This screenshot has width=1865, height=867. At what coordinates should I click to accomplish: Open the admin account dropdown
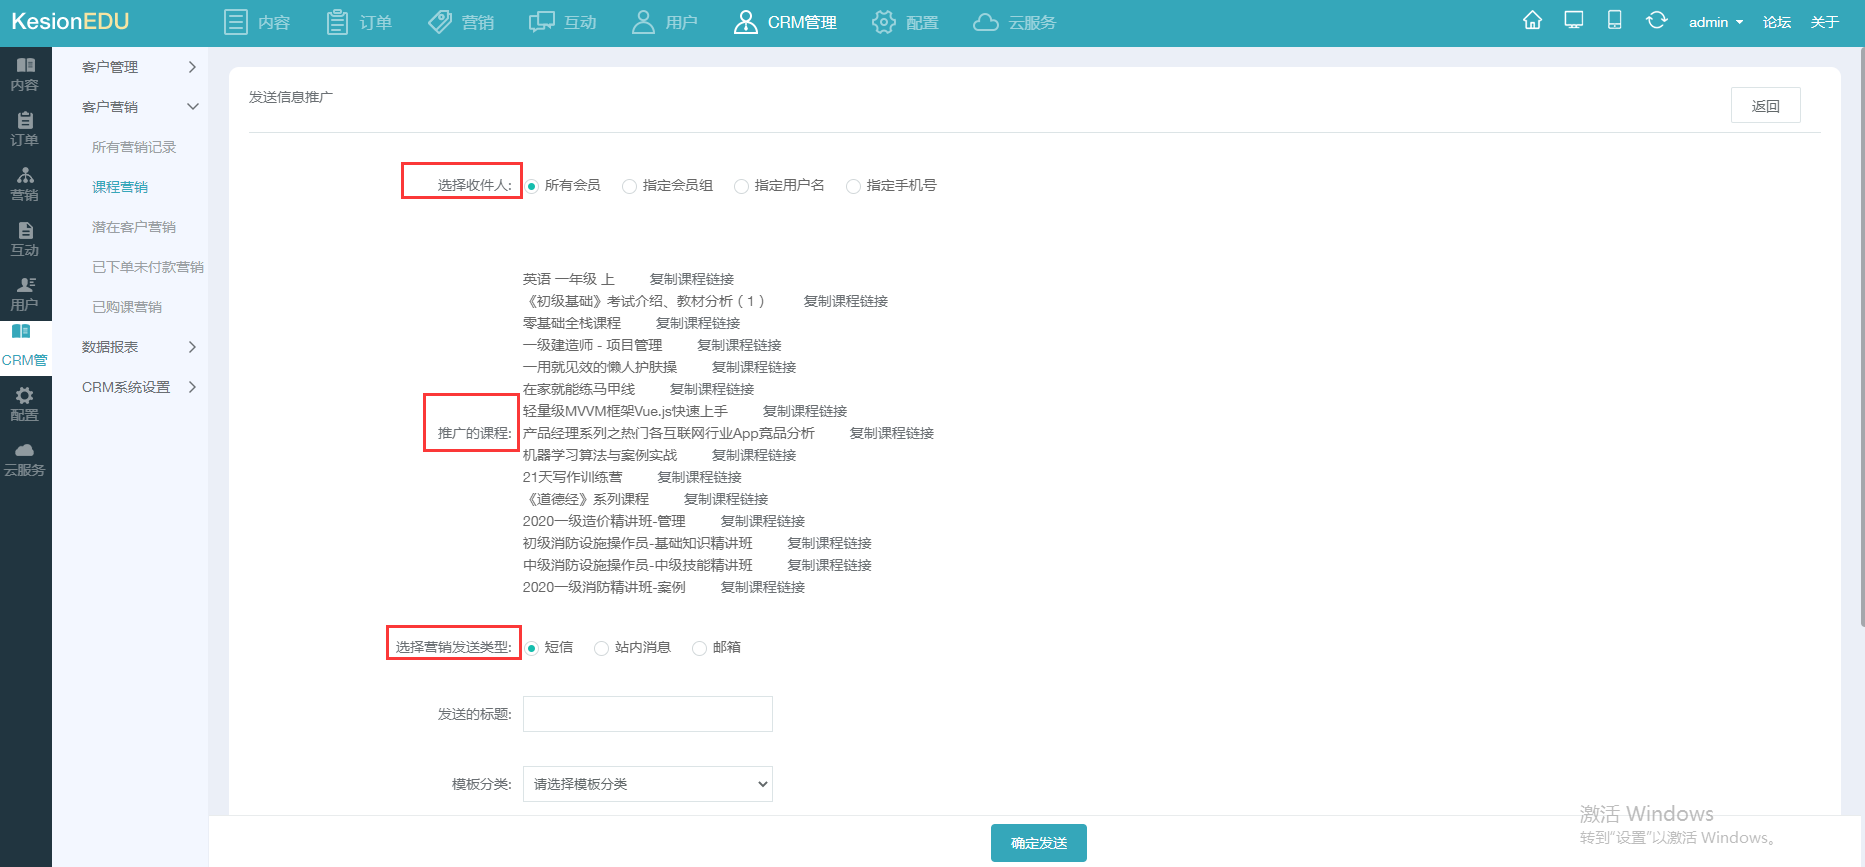pyautogui.click(x=1715, y=22)
